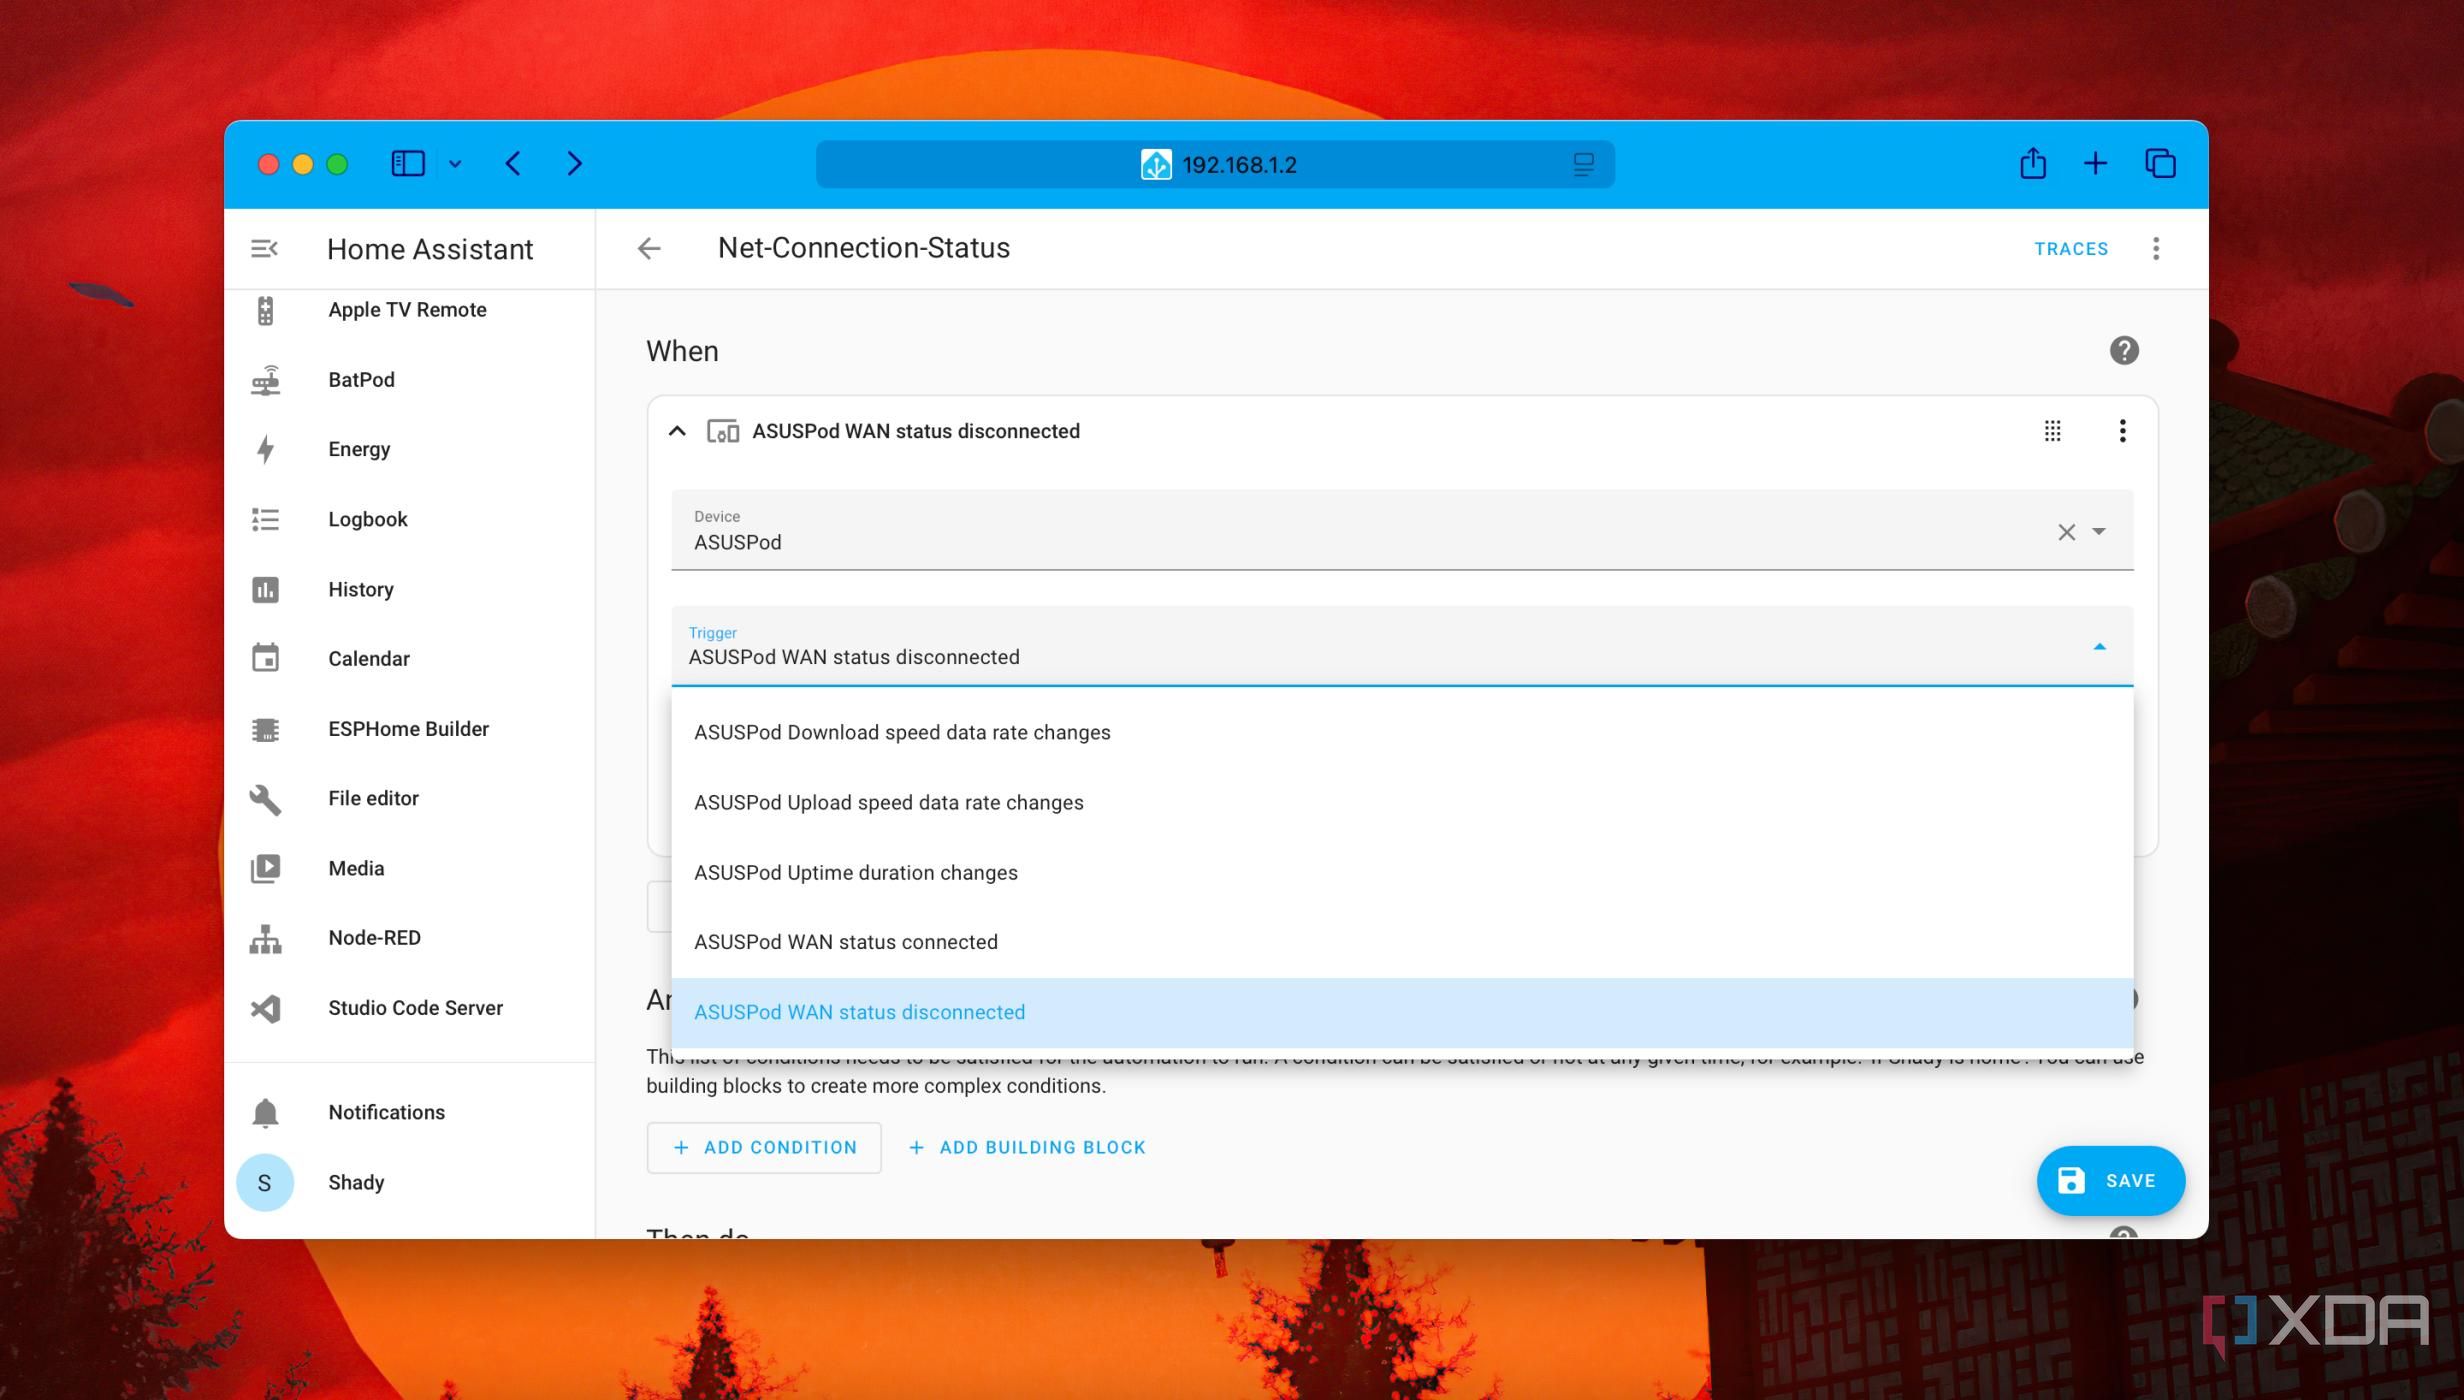Open the Device dropdown arrow

[2099, 532]
